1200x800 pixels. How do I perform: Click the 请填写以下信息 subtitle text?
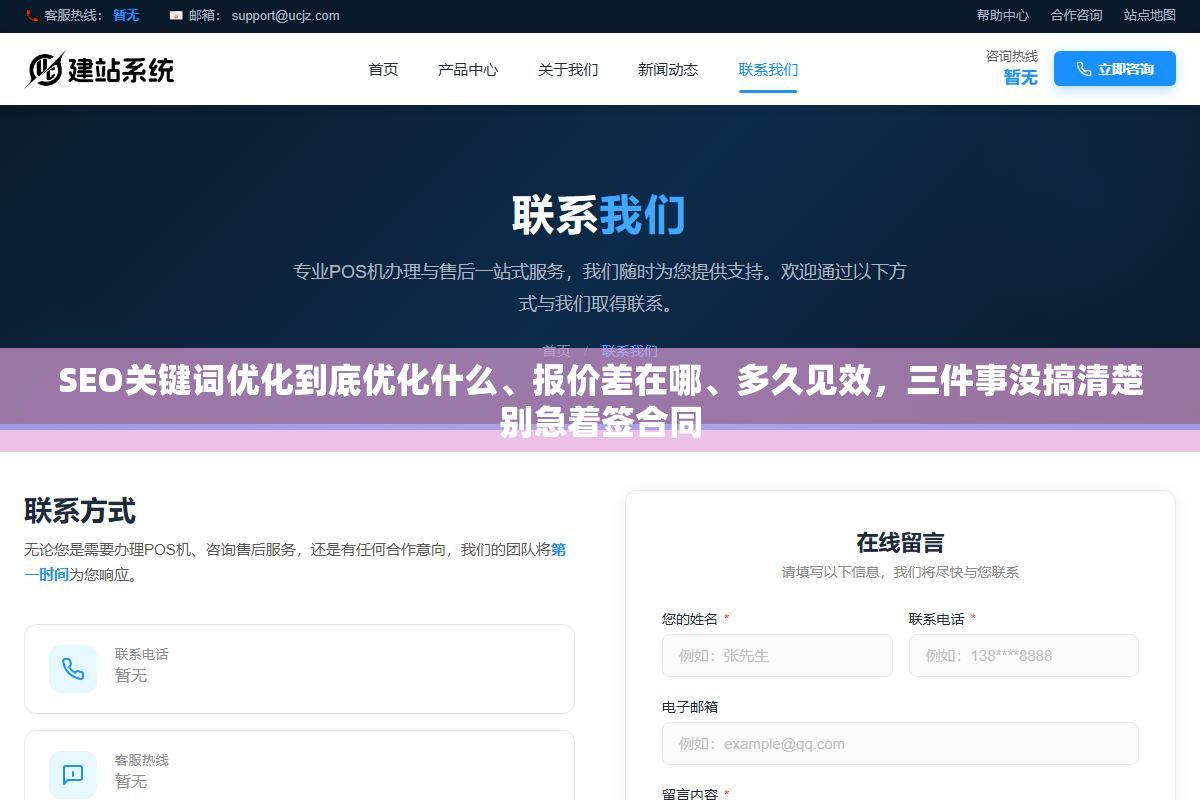coord(900,573)
